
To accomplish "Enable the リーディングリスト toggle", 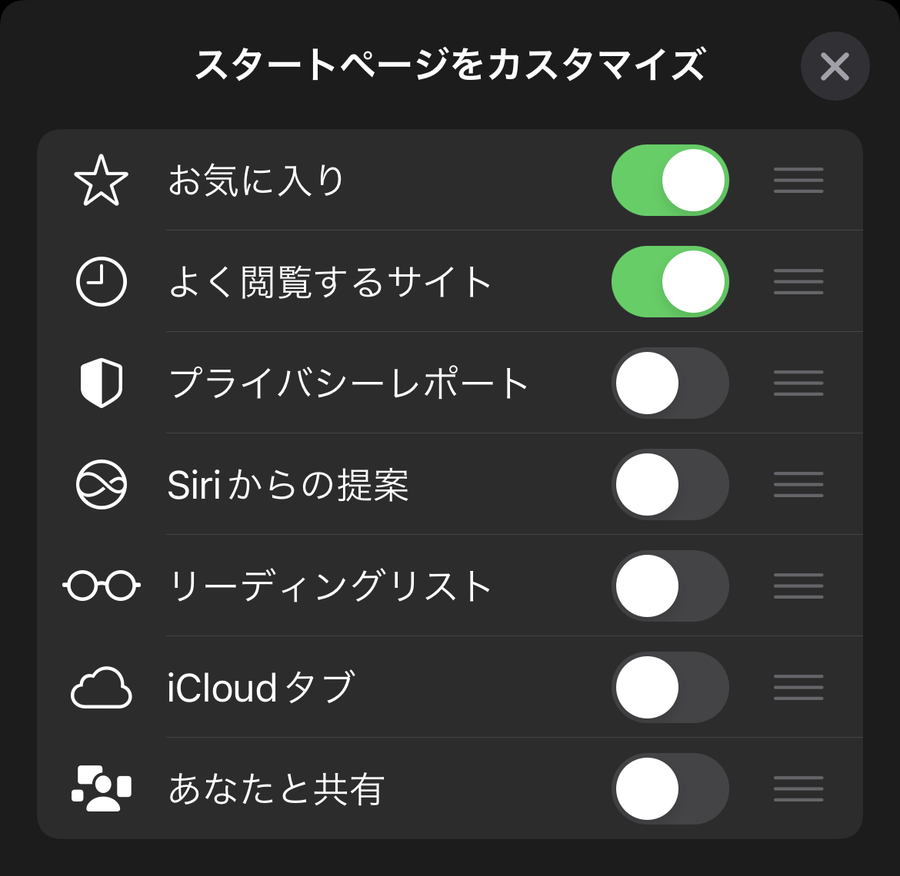I will [x=669, y=587].
